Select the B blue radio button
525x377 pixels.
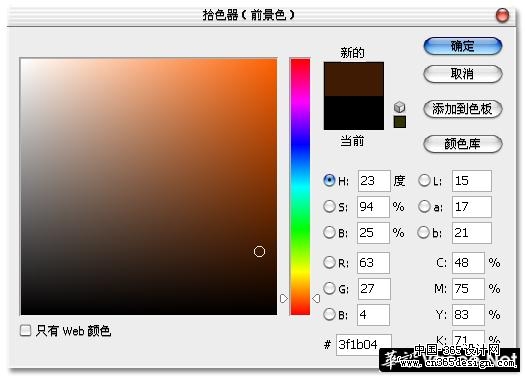tap(329, 314)
